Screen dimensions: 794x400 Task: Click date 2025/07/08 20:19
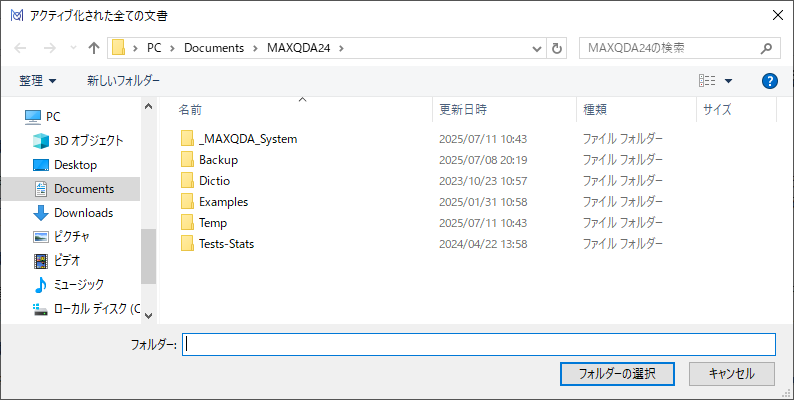[x=483, y=160]
